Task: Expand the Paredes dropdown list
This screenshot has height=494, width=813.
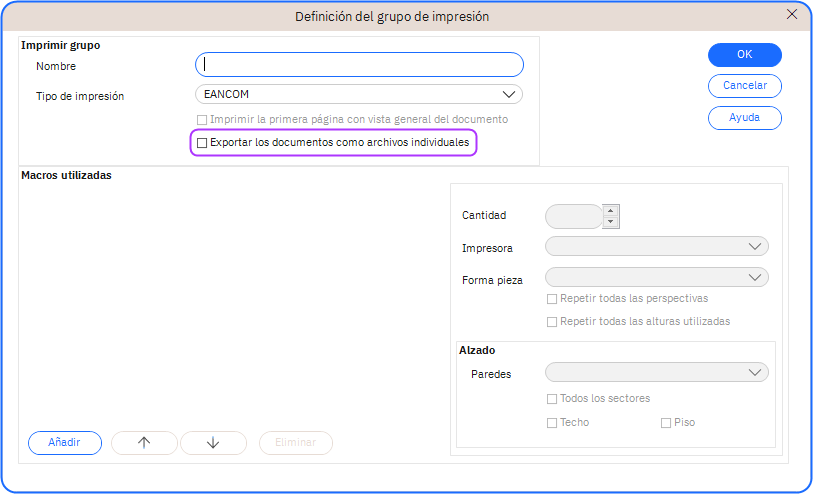Action: pos(656,373)
